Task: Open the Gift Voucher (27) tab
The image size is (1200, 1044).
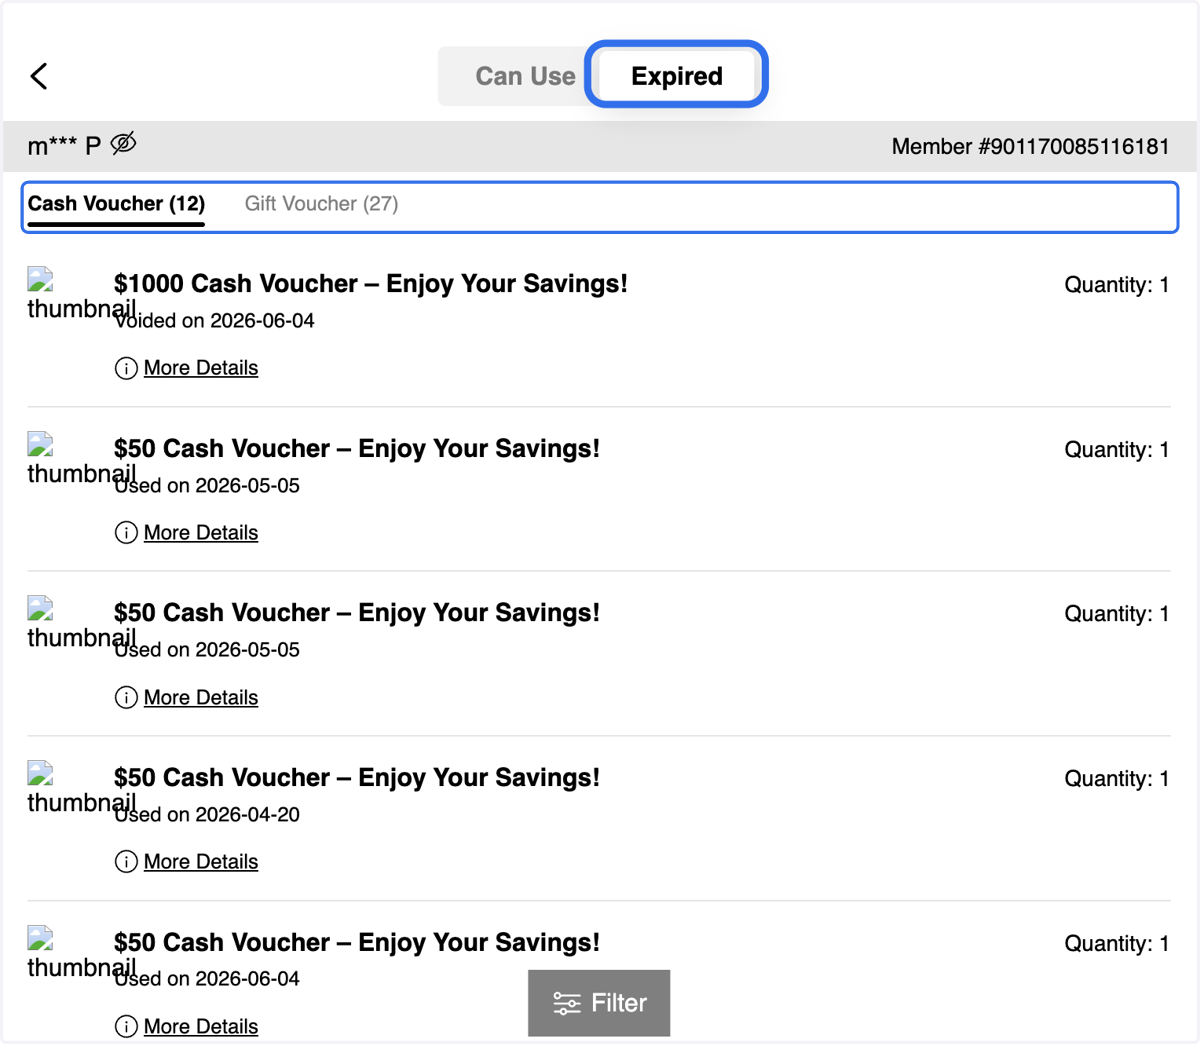Action: point(322,204)
